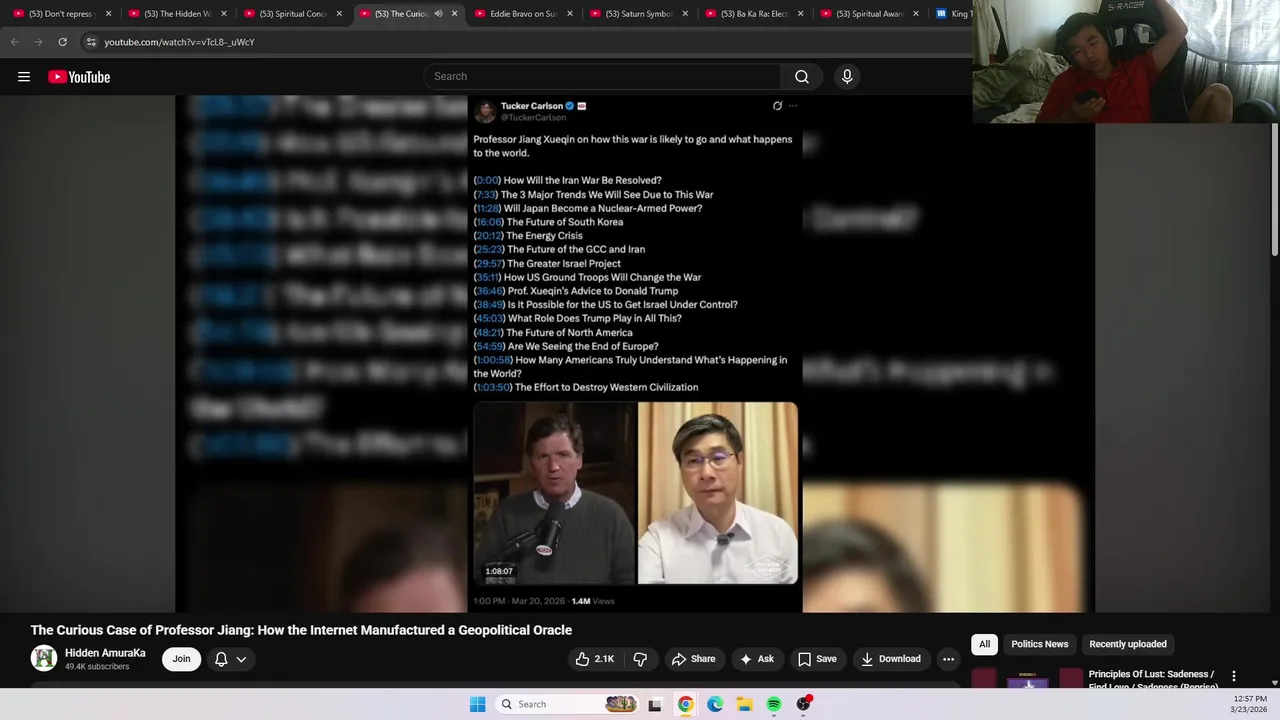The image size is (1280, 720).
Task: Open File Explorer from the taskbar
Action: pos(744,704)
